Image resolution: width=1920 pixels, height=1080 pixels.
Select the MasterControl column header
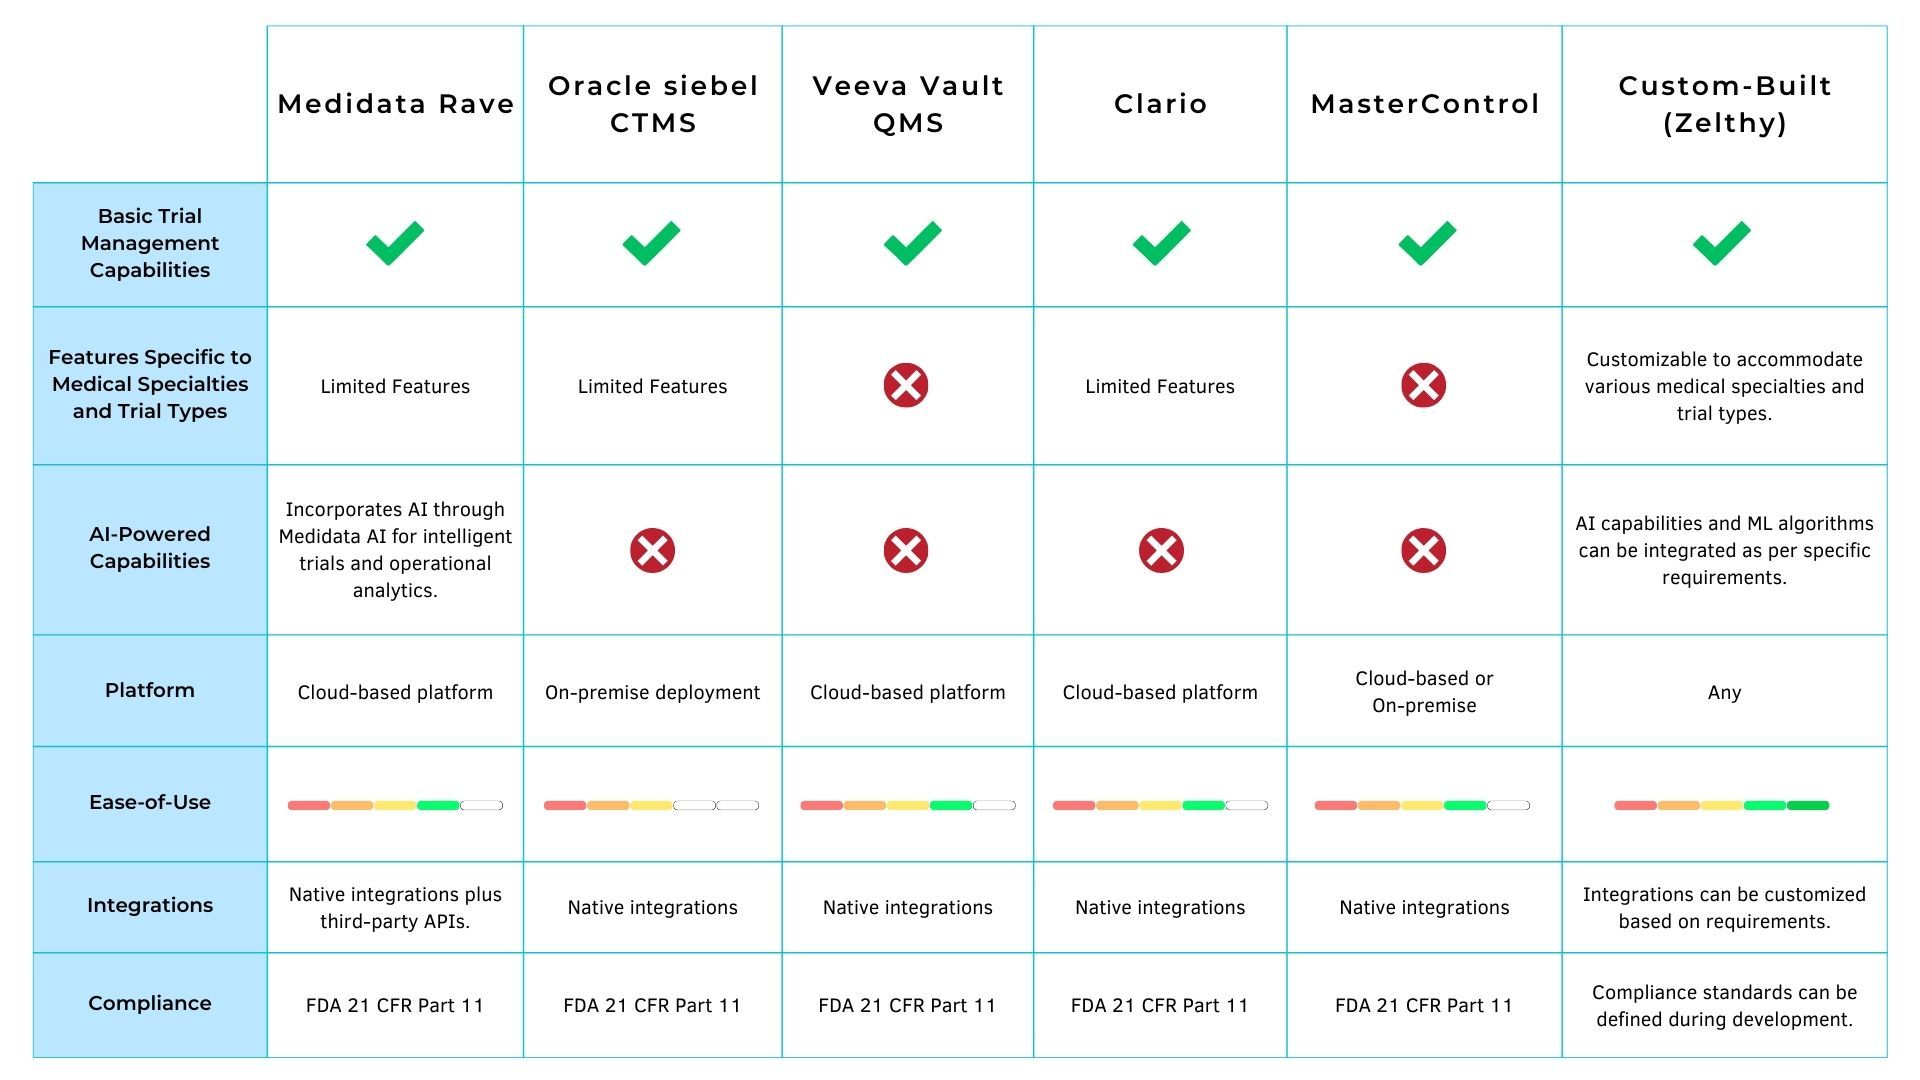1425,104
